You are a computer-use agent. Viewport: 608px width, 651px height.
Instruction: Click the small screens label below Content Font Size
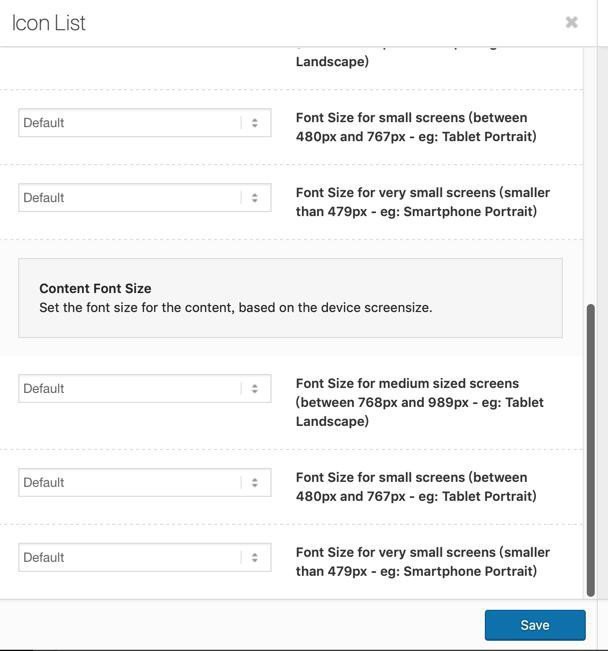point(416,487)
